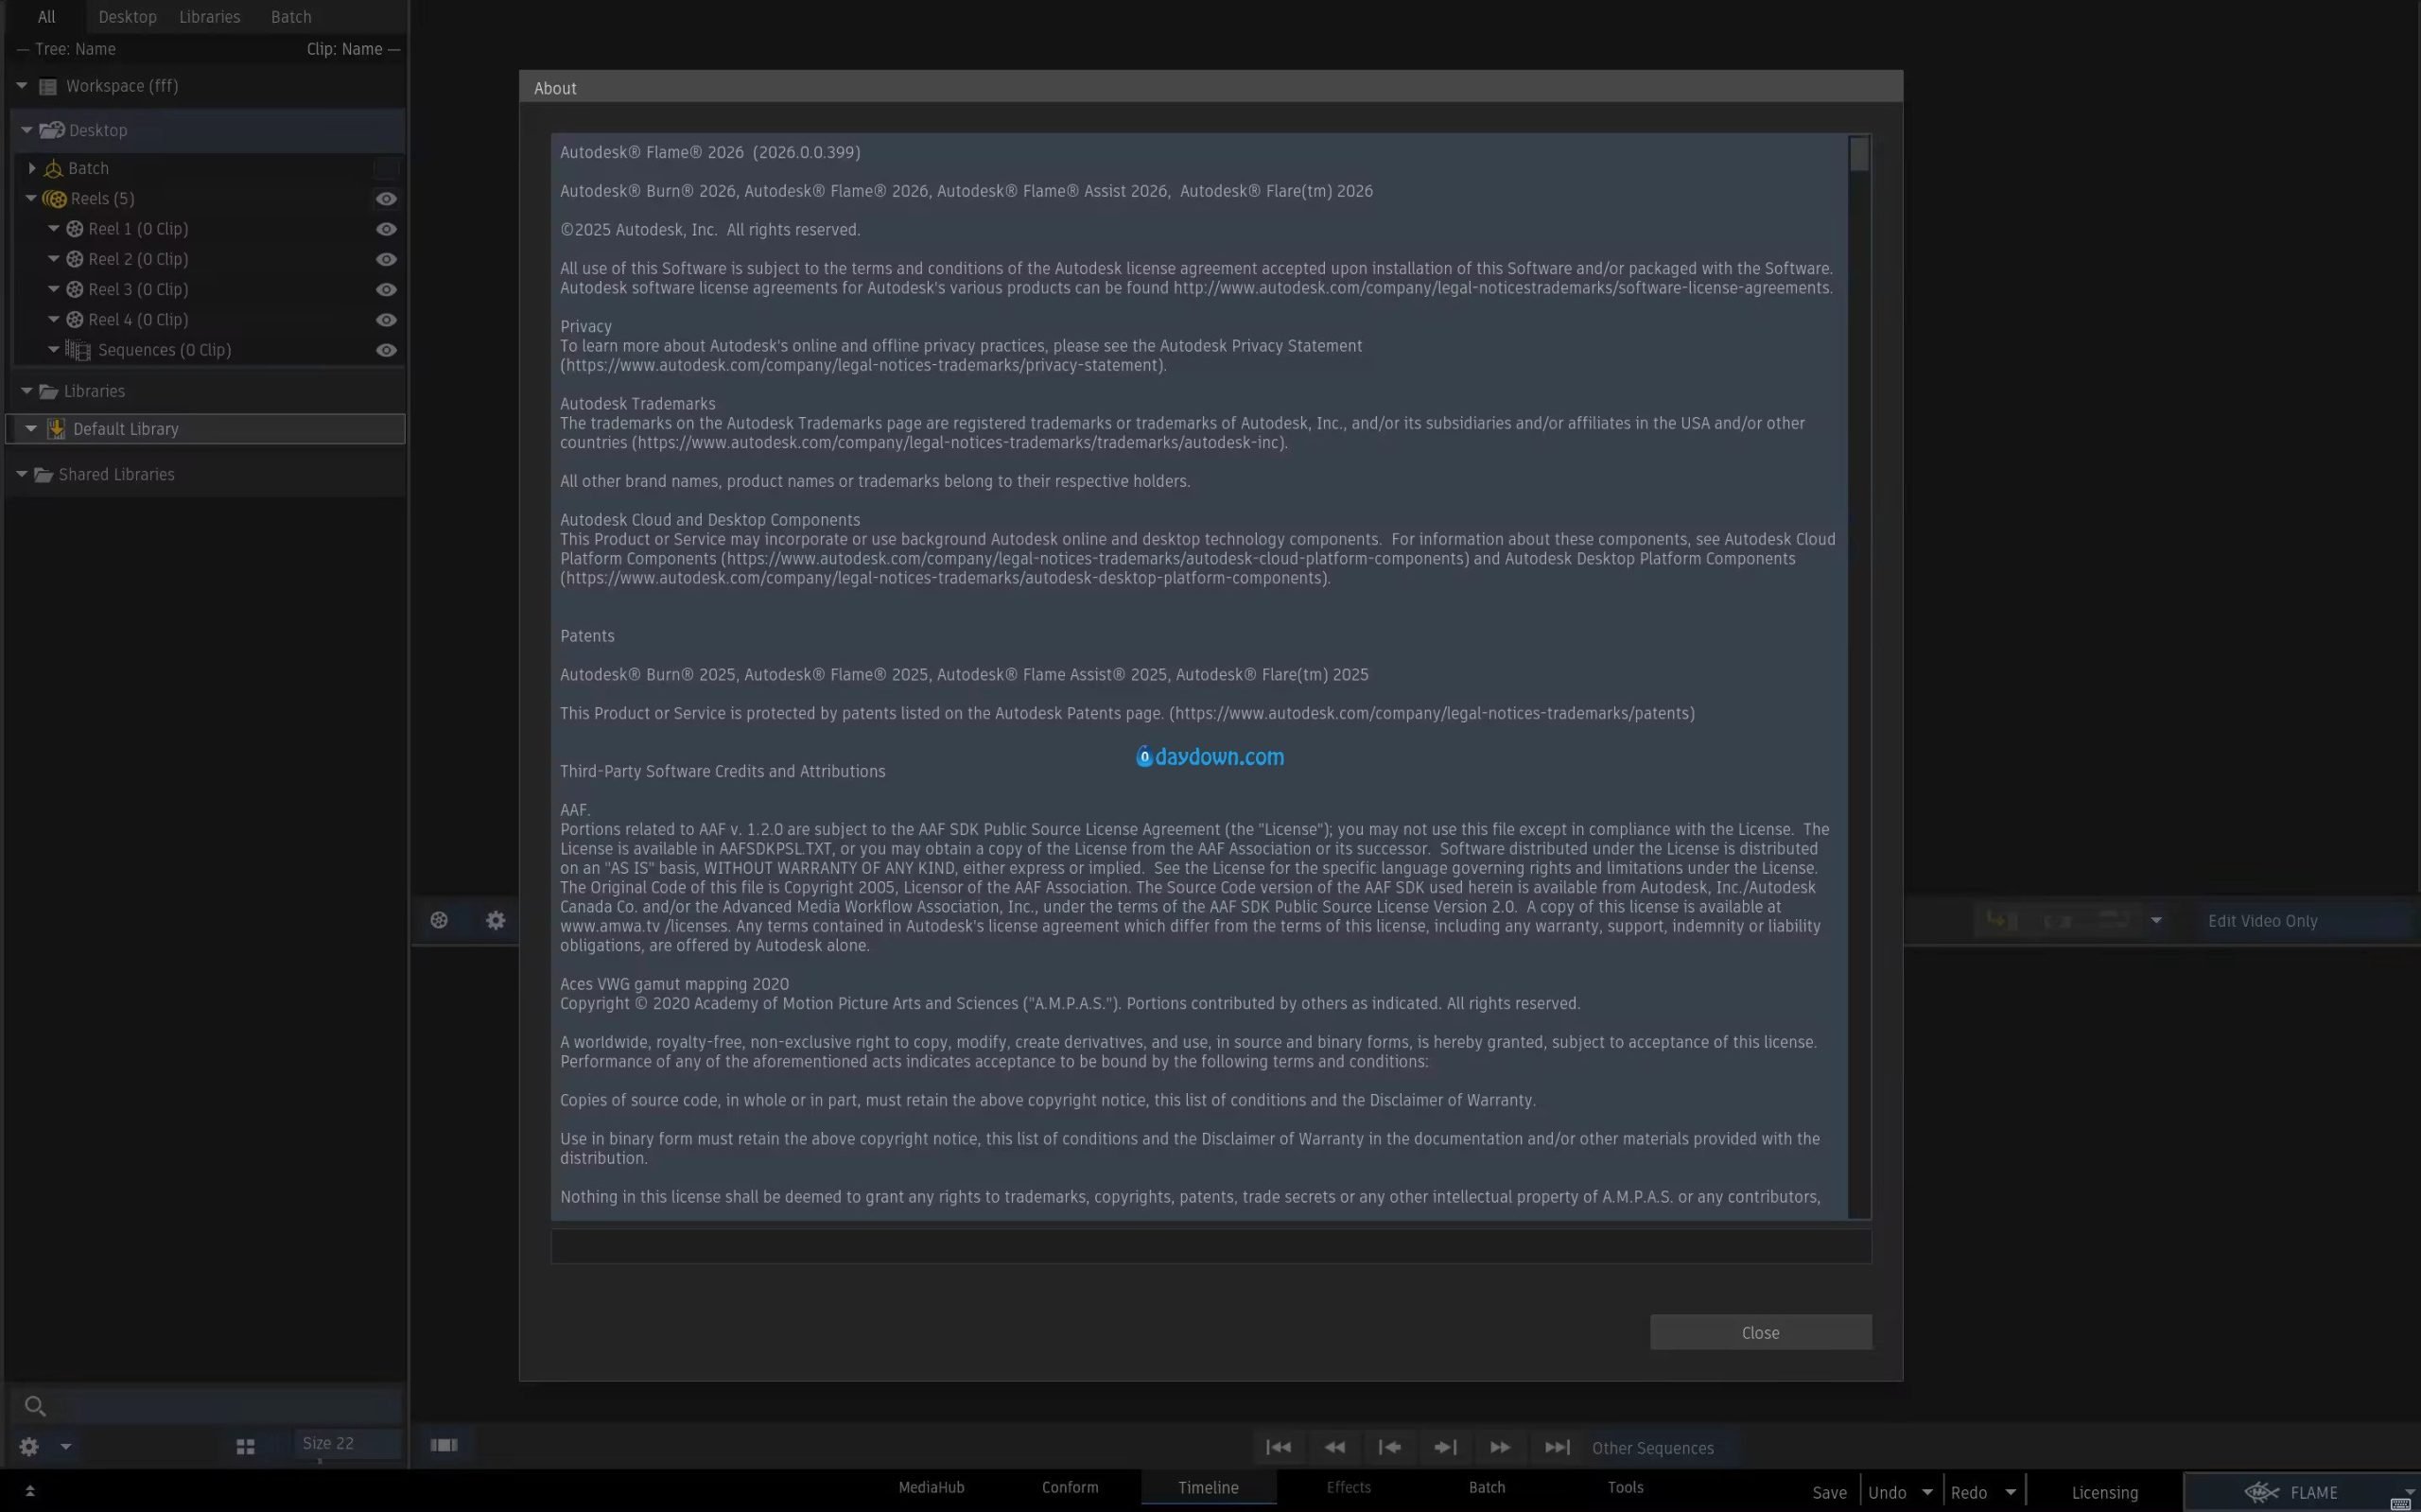This screenshot has width=2421, height=1512.
Task: Click the search magnifier icon
Action: point(35,1407)
